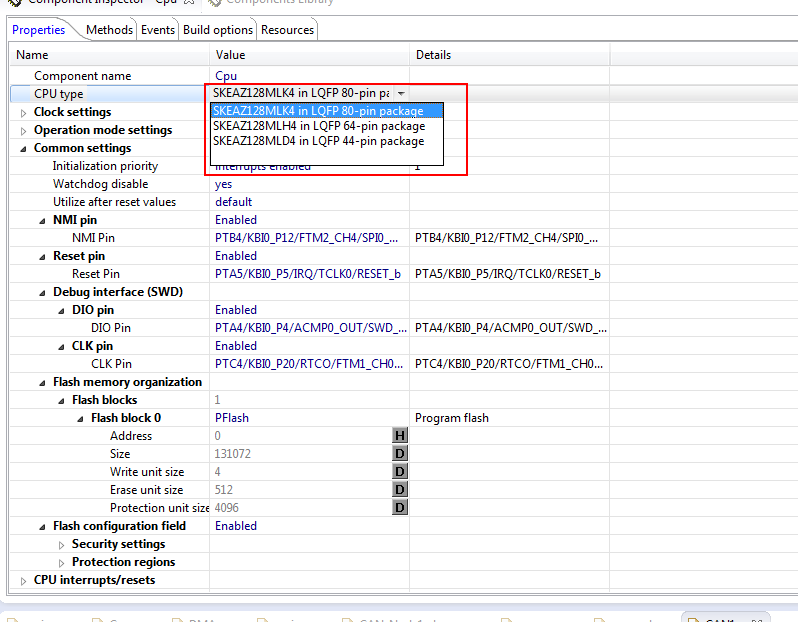Click the Write unit size value 4
The width and height of the screenshot is (798, 622).
[x=217, y=472]
